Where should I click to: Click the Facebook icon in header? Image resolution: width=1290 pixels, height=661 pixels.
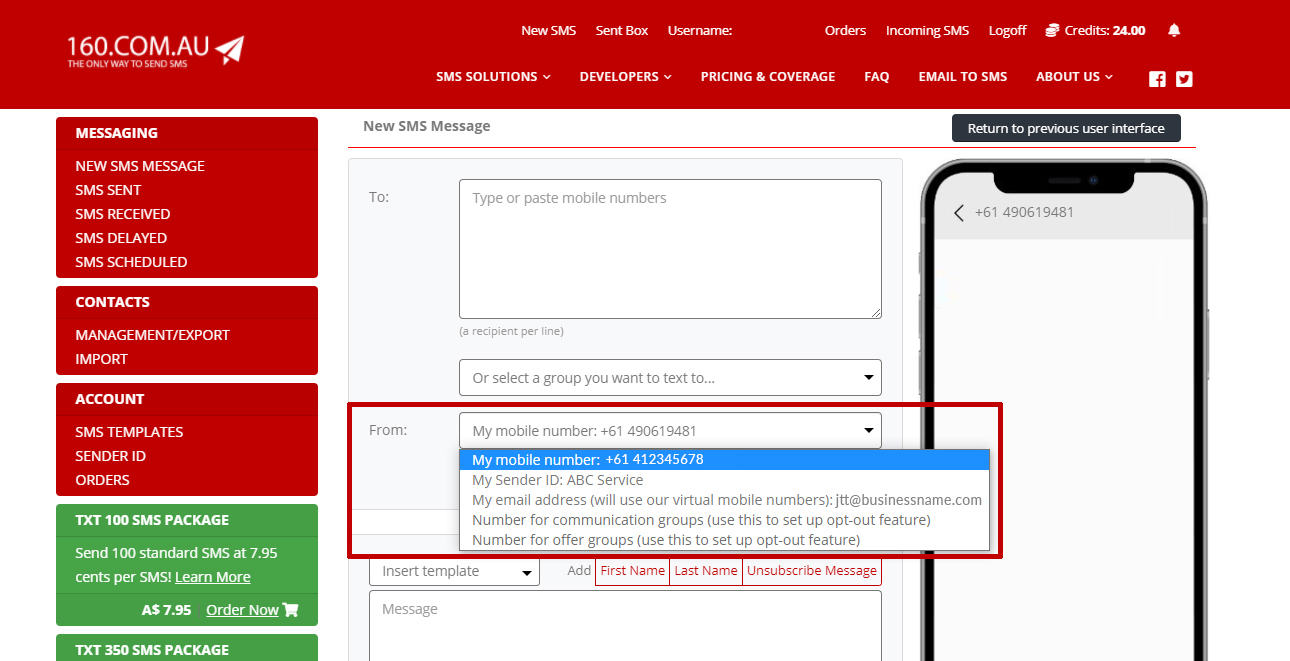tap(1157, 79)
